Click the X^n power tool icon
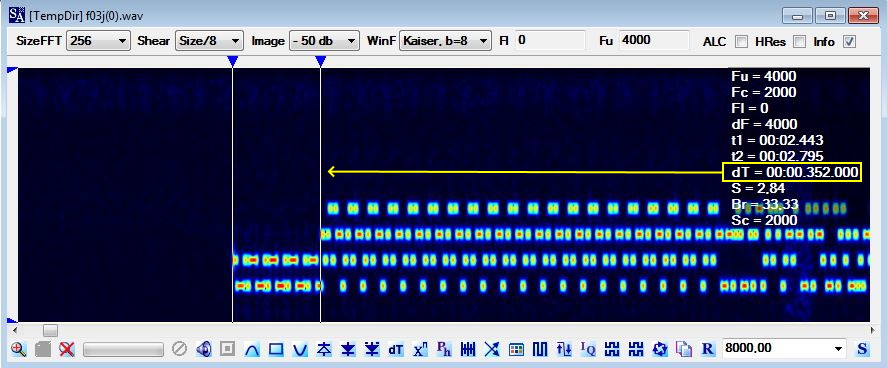The image size is (887, 368). pyautogui.click(x=420, y=349)
